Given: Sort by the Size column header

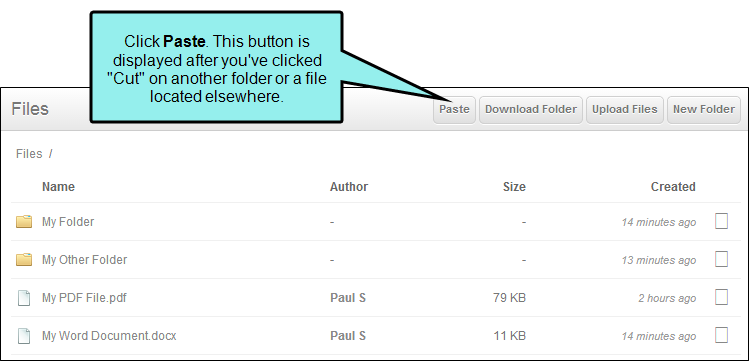Looking at the screenshot, I should 514,187.
